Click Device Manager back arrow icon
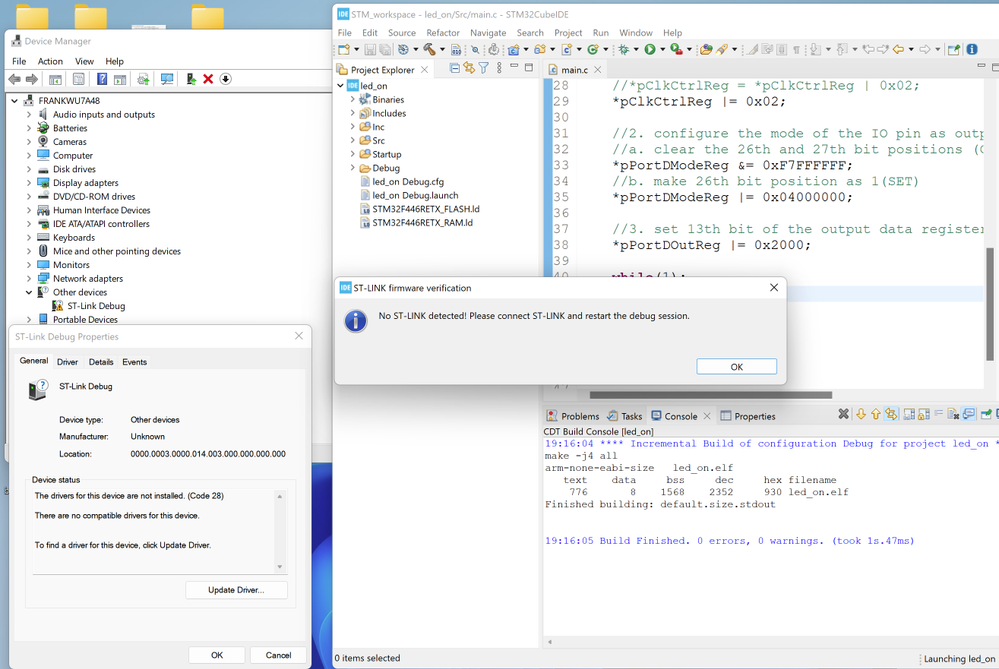The height and width of the screenshot is (669, 999). (14, 79)
